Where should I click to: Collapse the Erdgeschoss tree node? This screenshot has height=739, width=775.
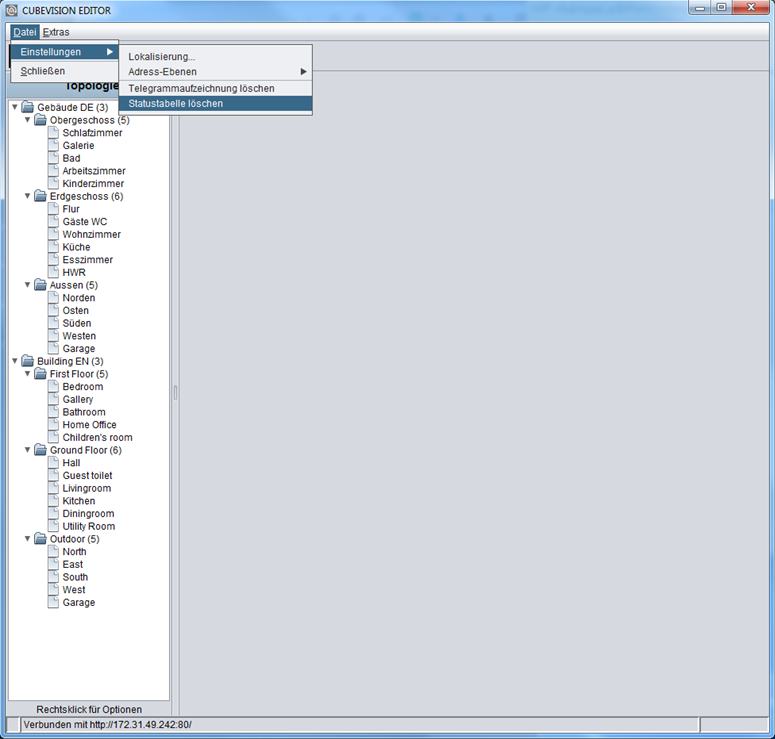(28, 196)
